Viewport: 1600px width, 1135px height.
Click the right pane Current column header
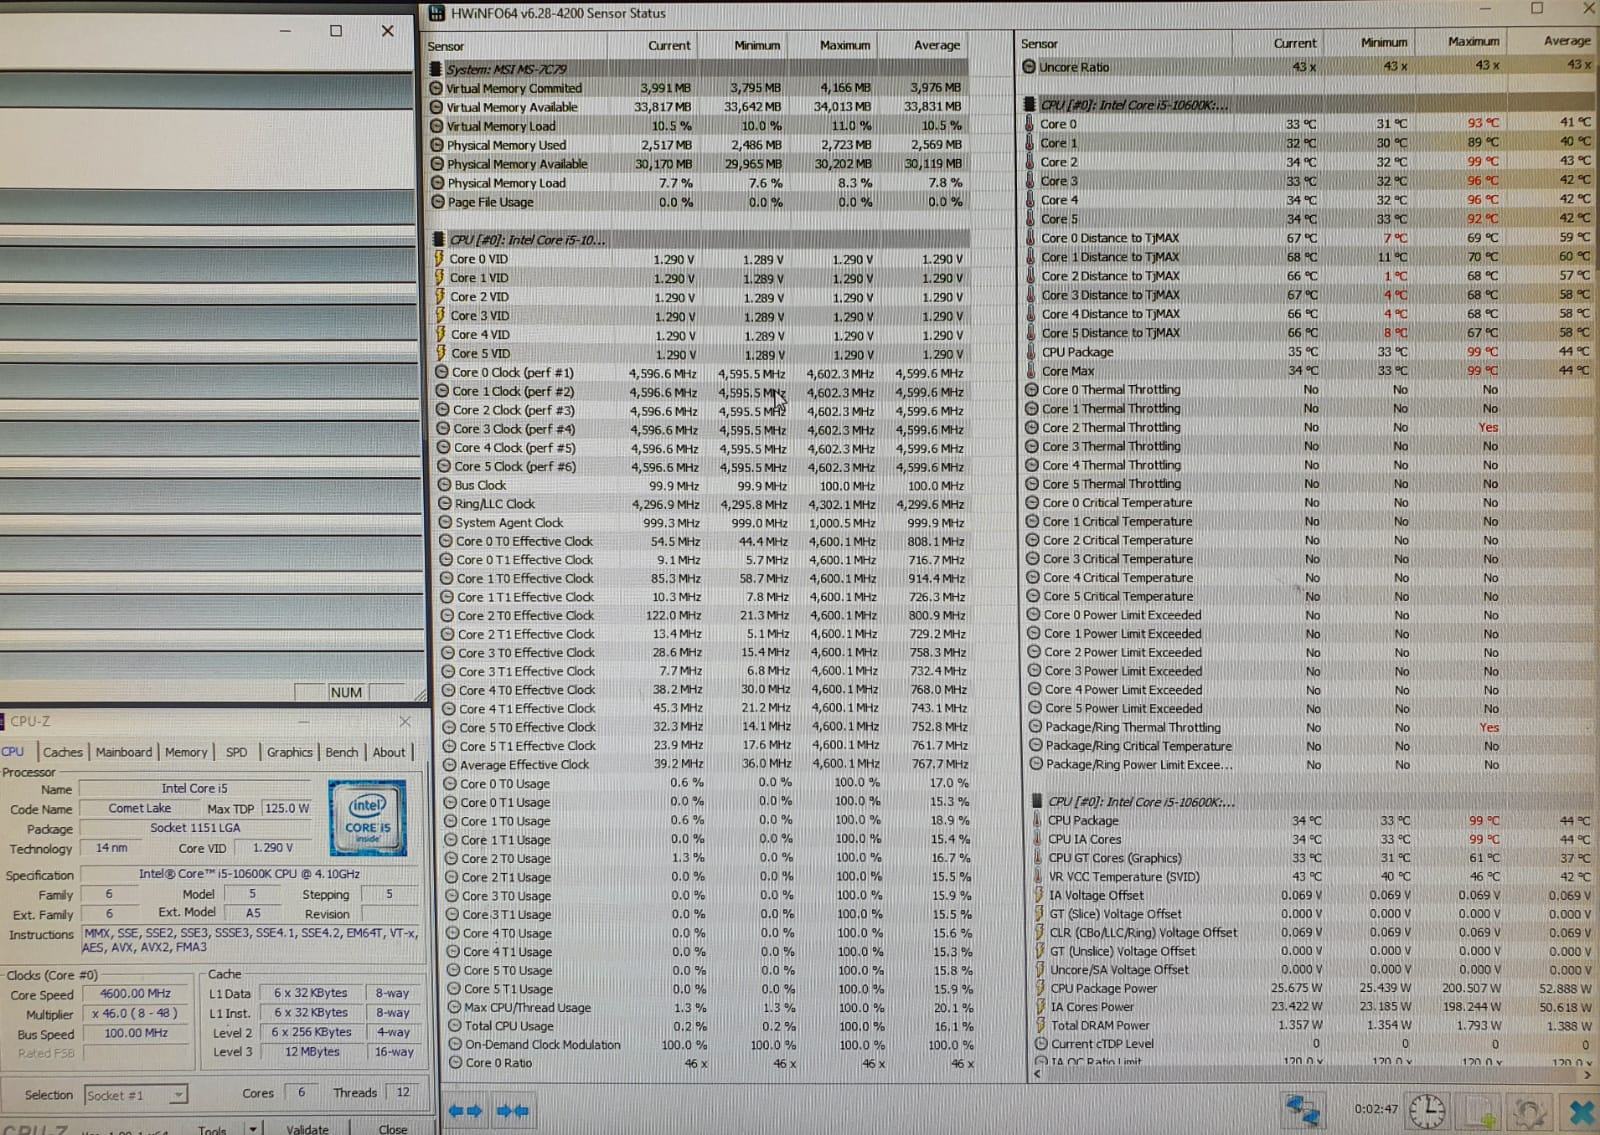[1280, 43]
